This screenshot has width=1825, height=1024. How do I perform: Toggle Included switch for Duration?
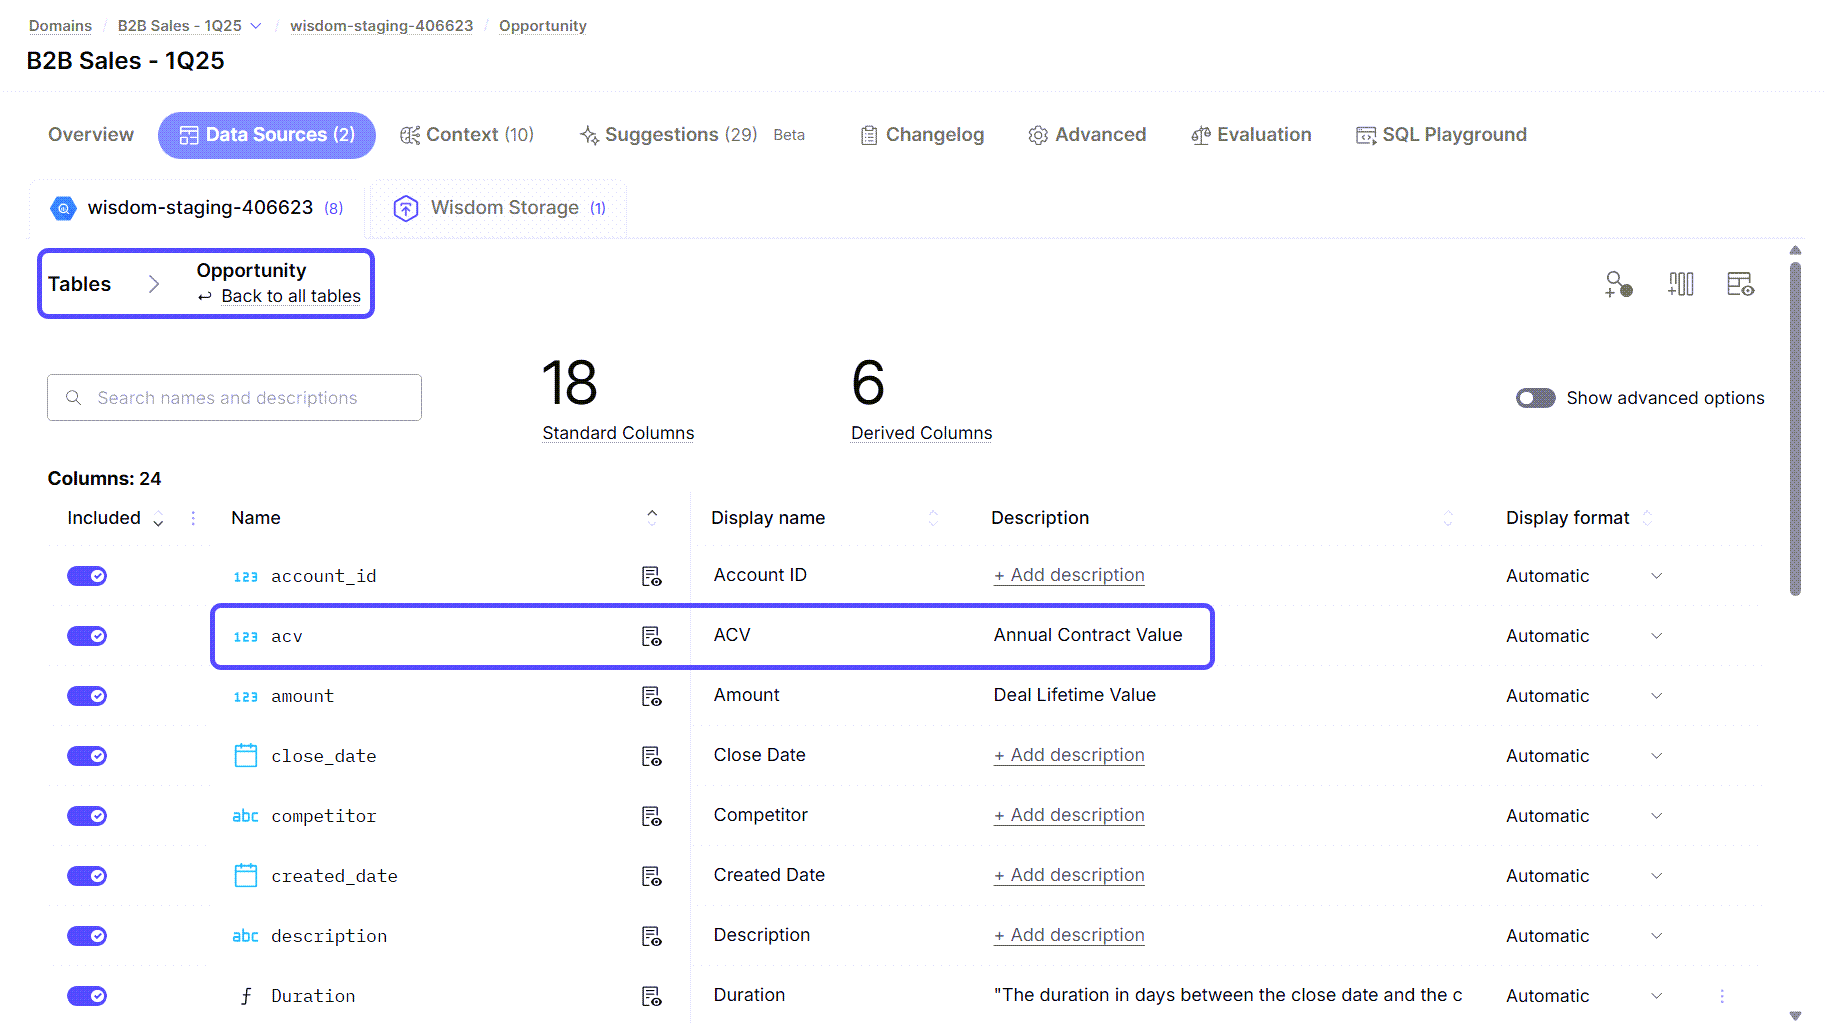click(x=87, y=996)
